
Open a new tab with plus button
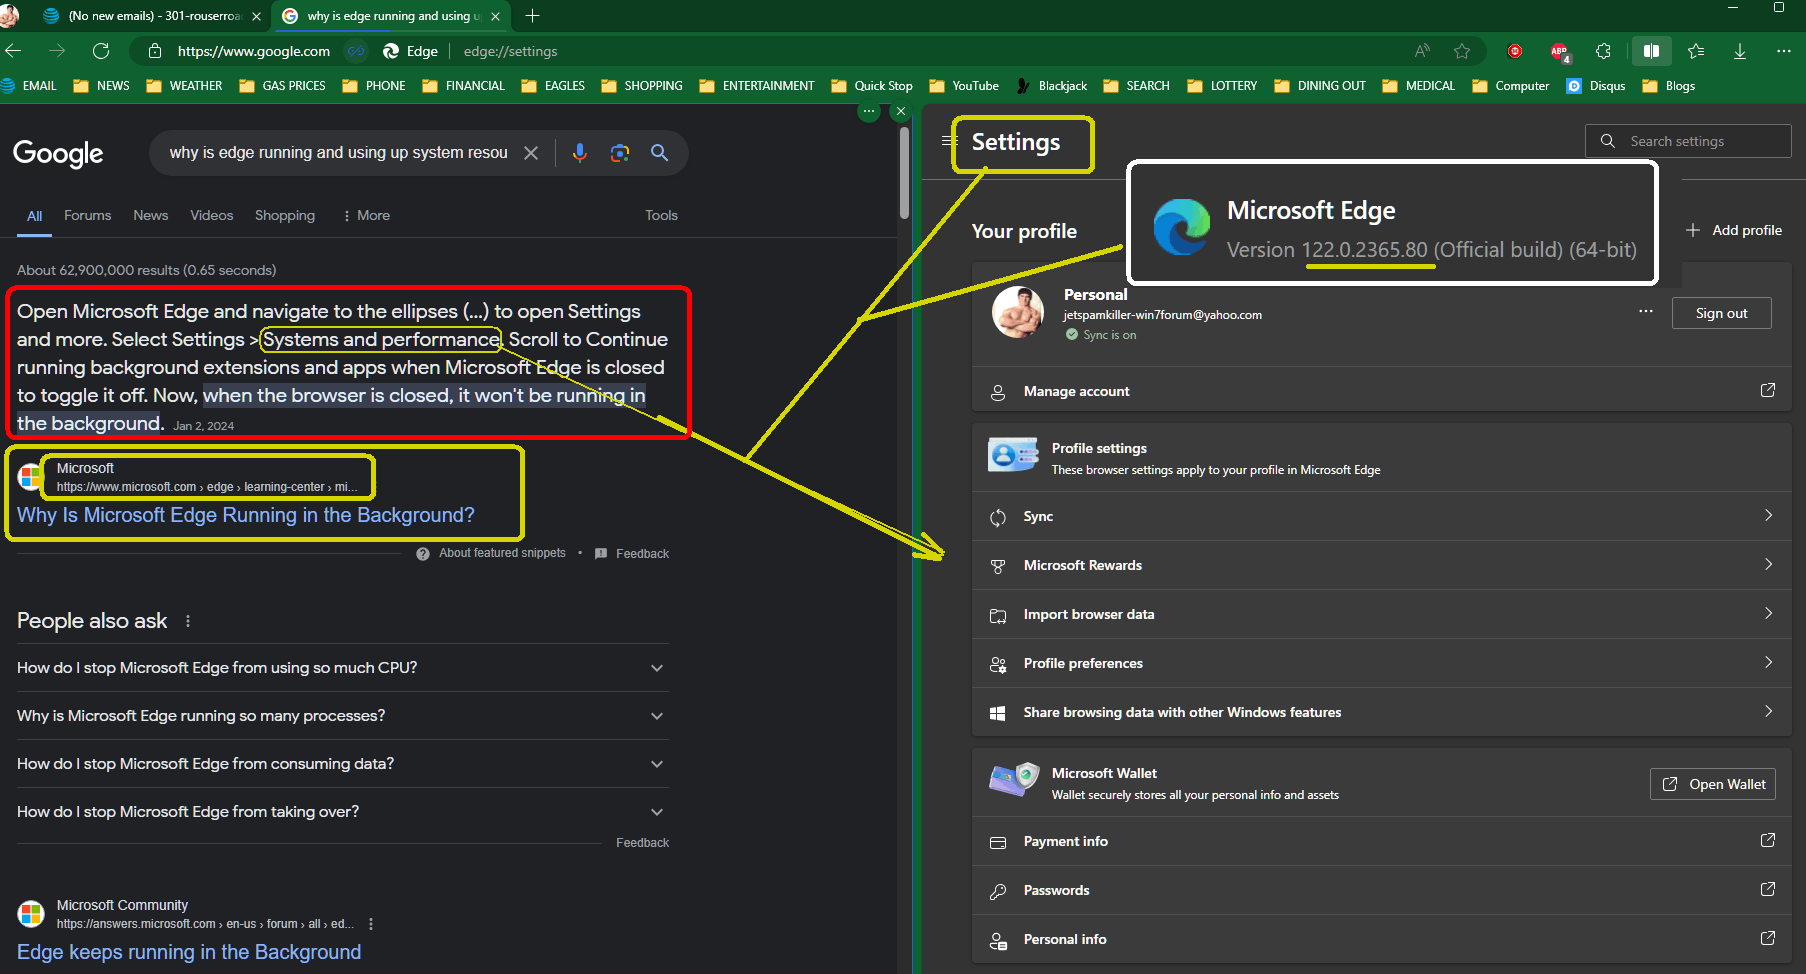point(533,16)
